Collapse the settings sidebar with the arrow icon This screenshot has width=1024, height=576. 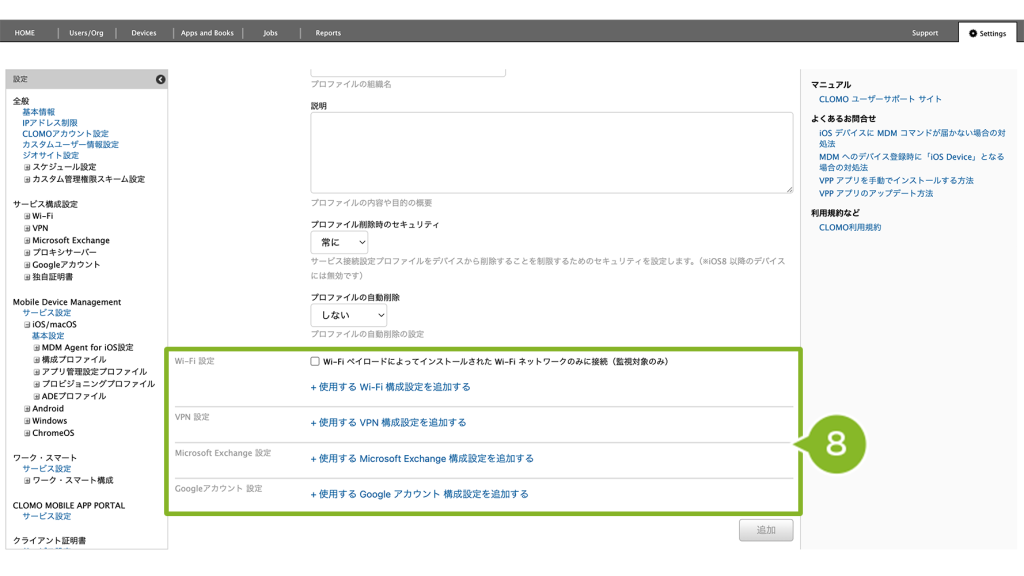pyautogui.click(x=160, y=79)
